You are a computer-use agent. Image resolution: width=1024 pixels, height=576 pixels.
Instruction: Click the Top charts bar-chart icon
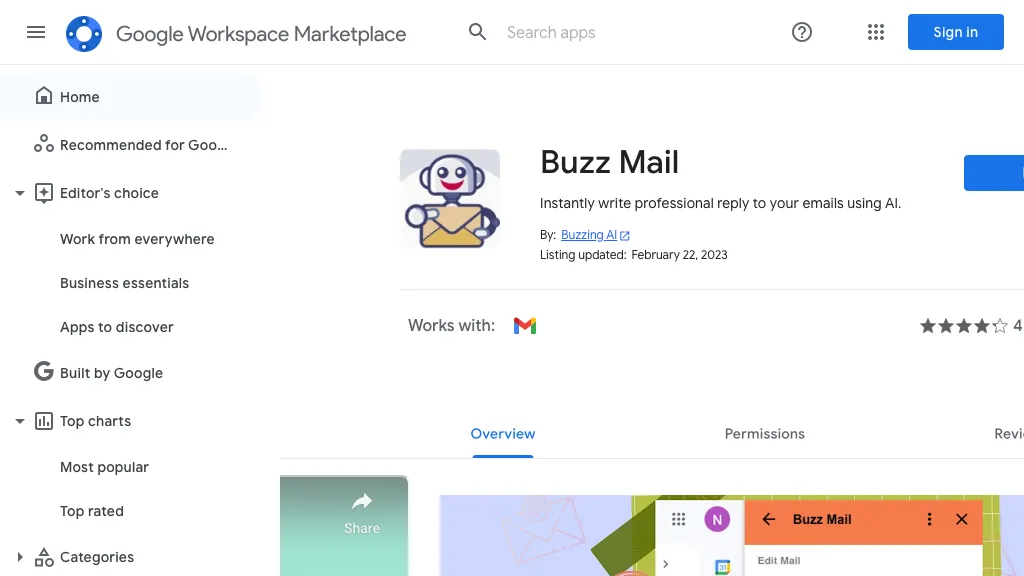click(43, 421)
